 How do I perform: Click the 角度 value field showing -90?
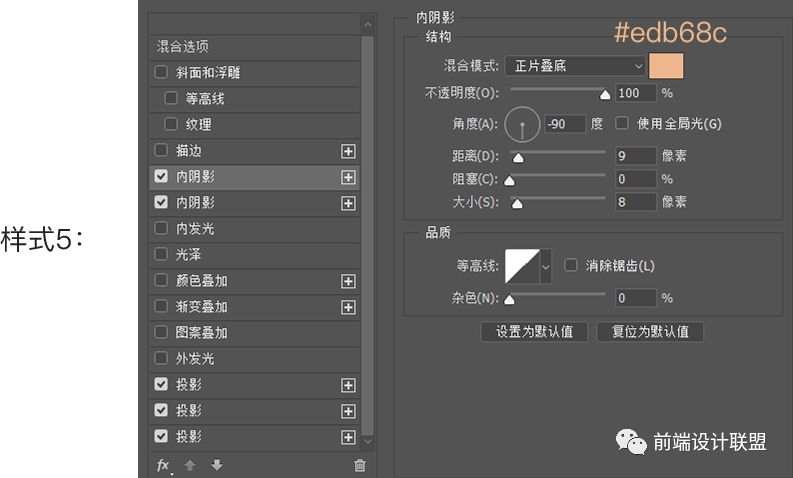(x=564, y=124)
